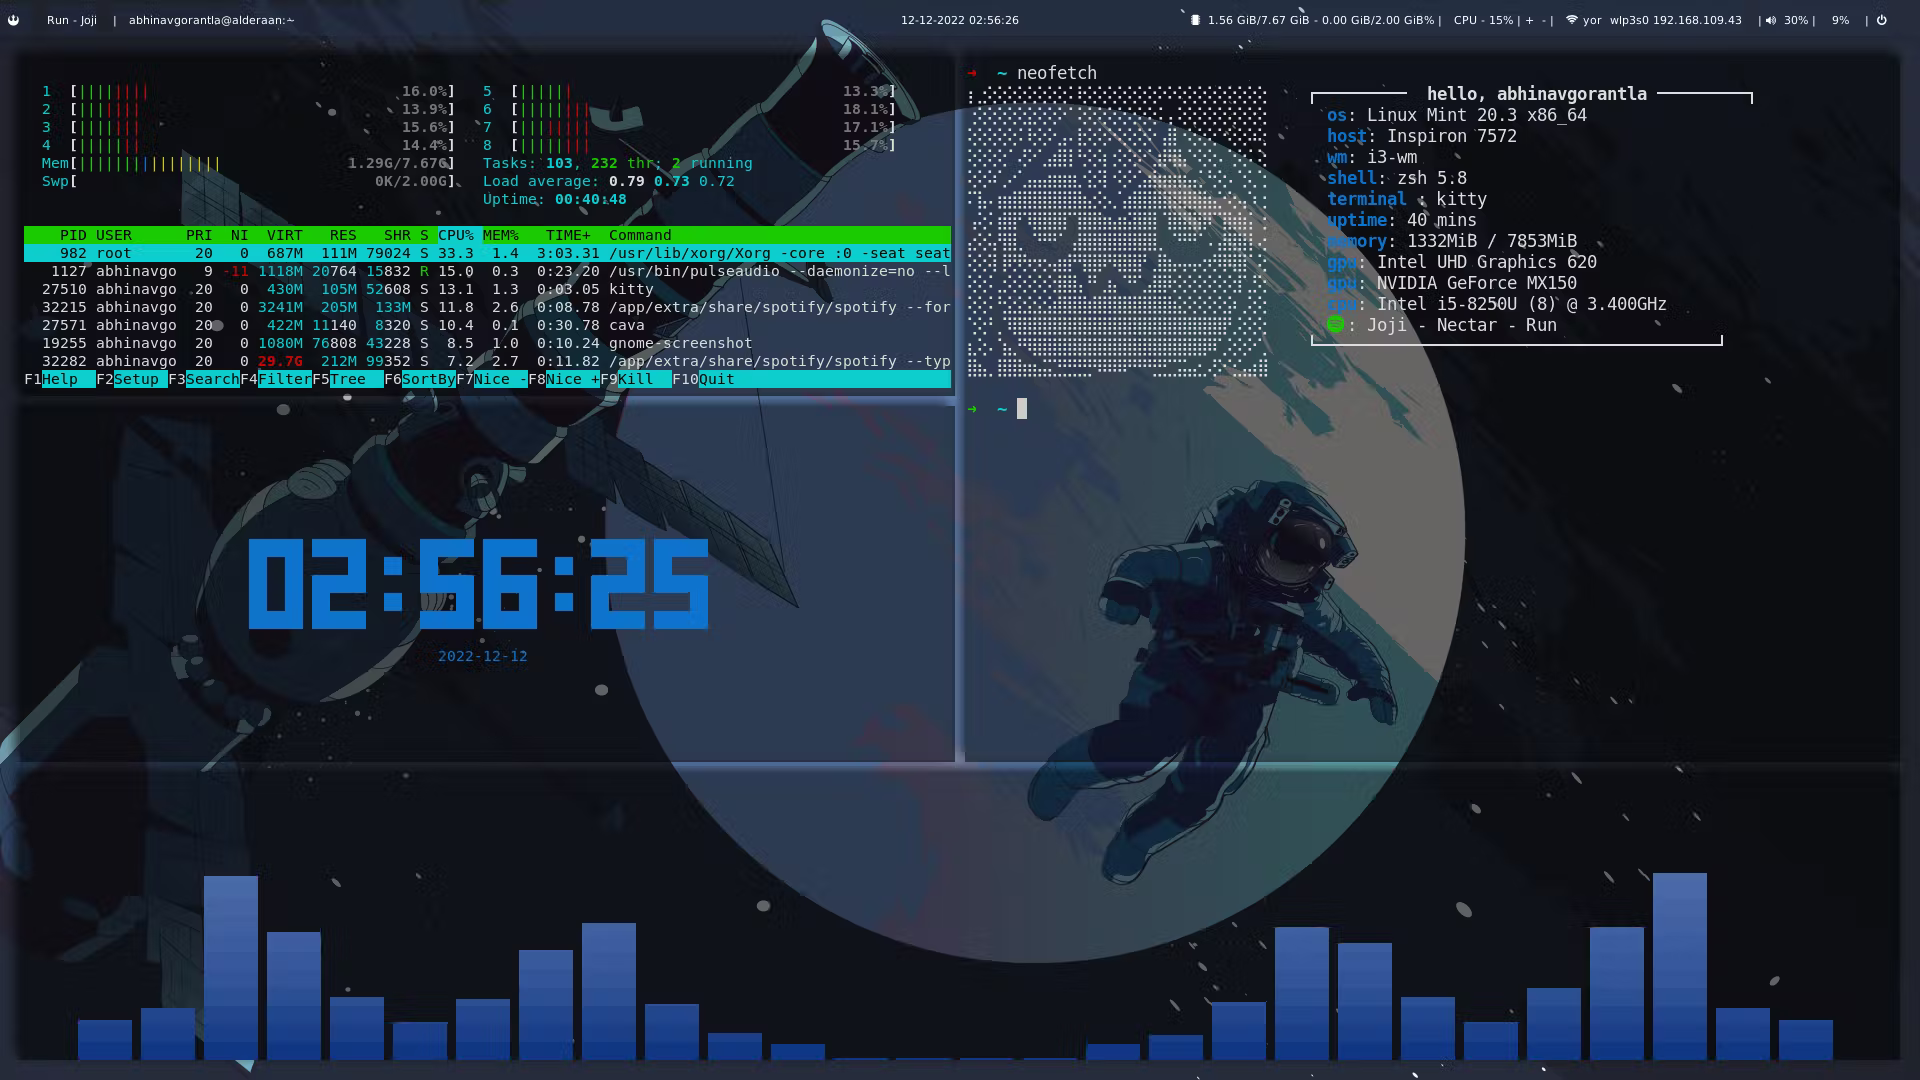Image resolution: width=1920 pixels, height=1080 pixels.
Task: Click the rebel alliance launcher icon
Action: point(13,20)
